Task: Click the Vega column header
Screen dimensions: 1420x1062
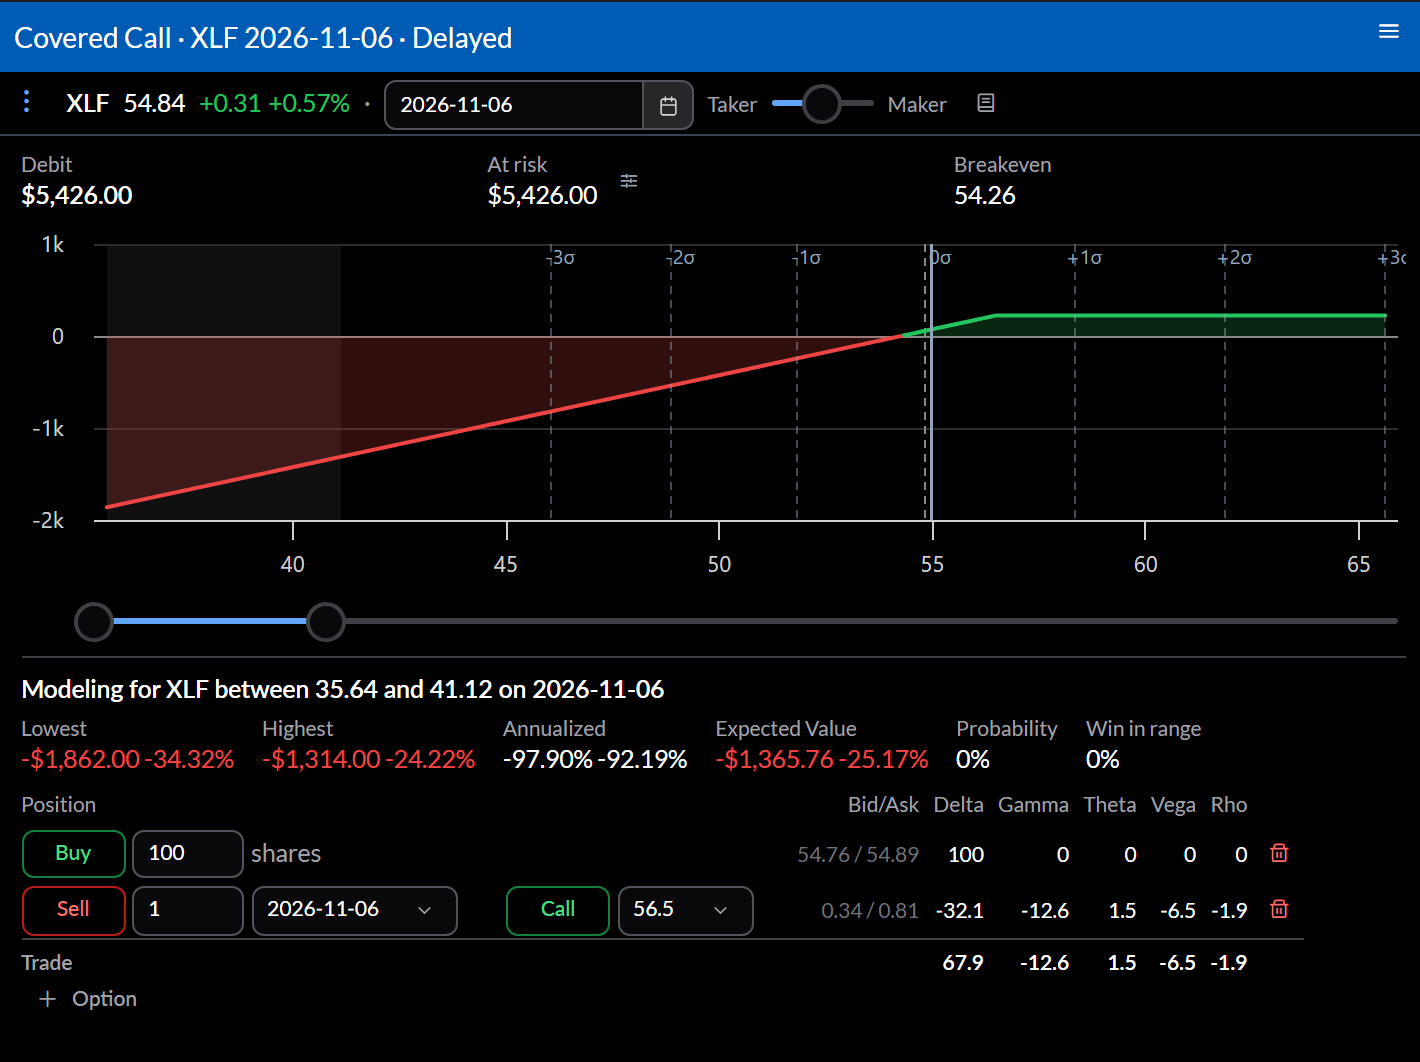Action: pos(1173,805)
